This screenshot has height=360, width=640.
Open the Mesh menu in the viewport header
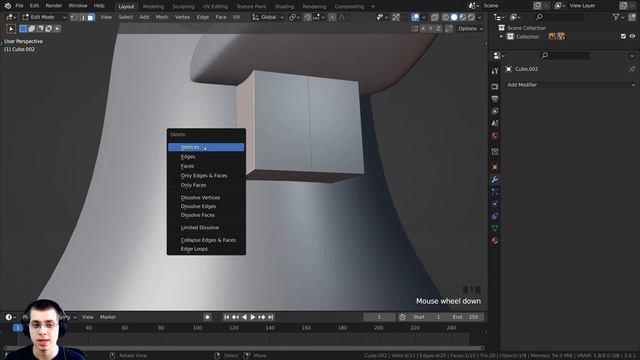(162, 17)
